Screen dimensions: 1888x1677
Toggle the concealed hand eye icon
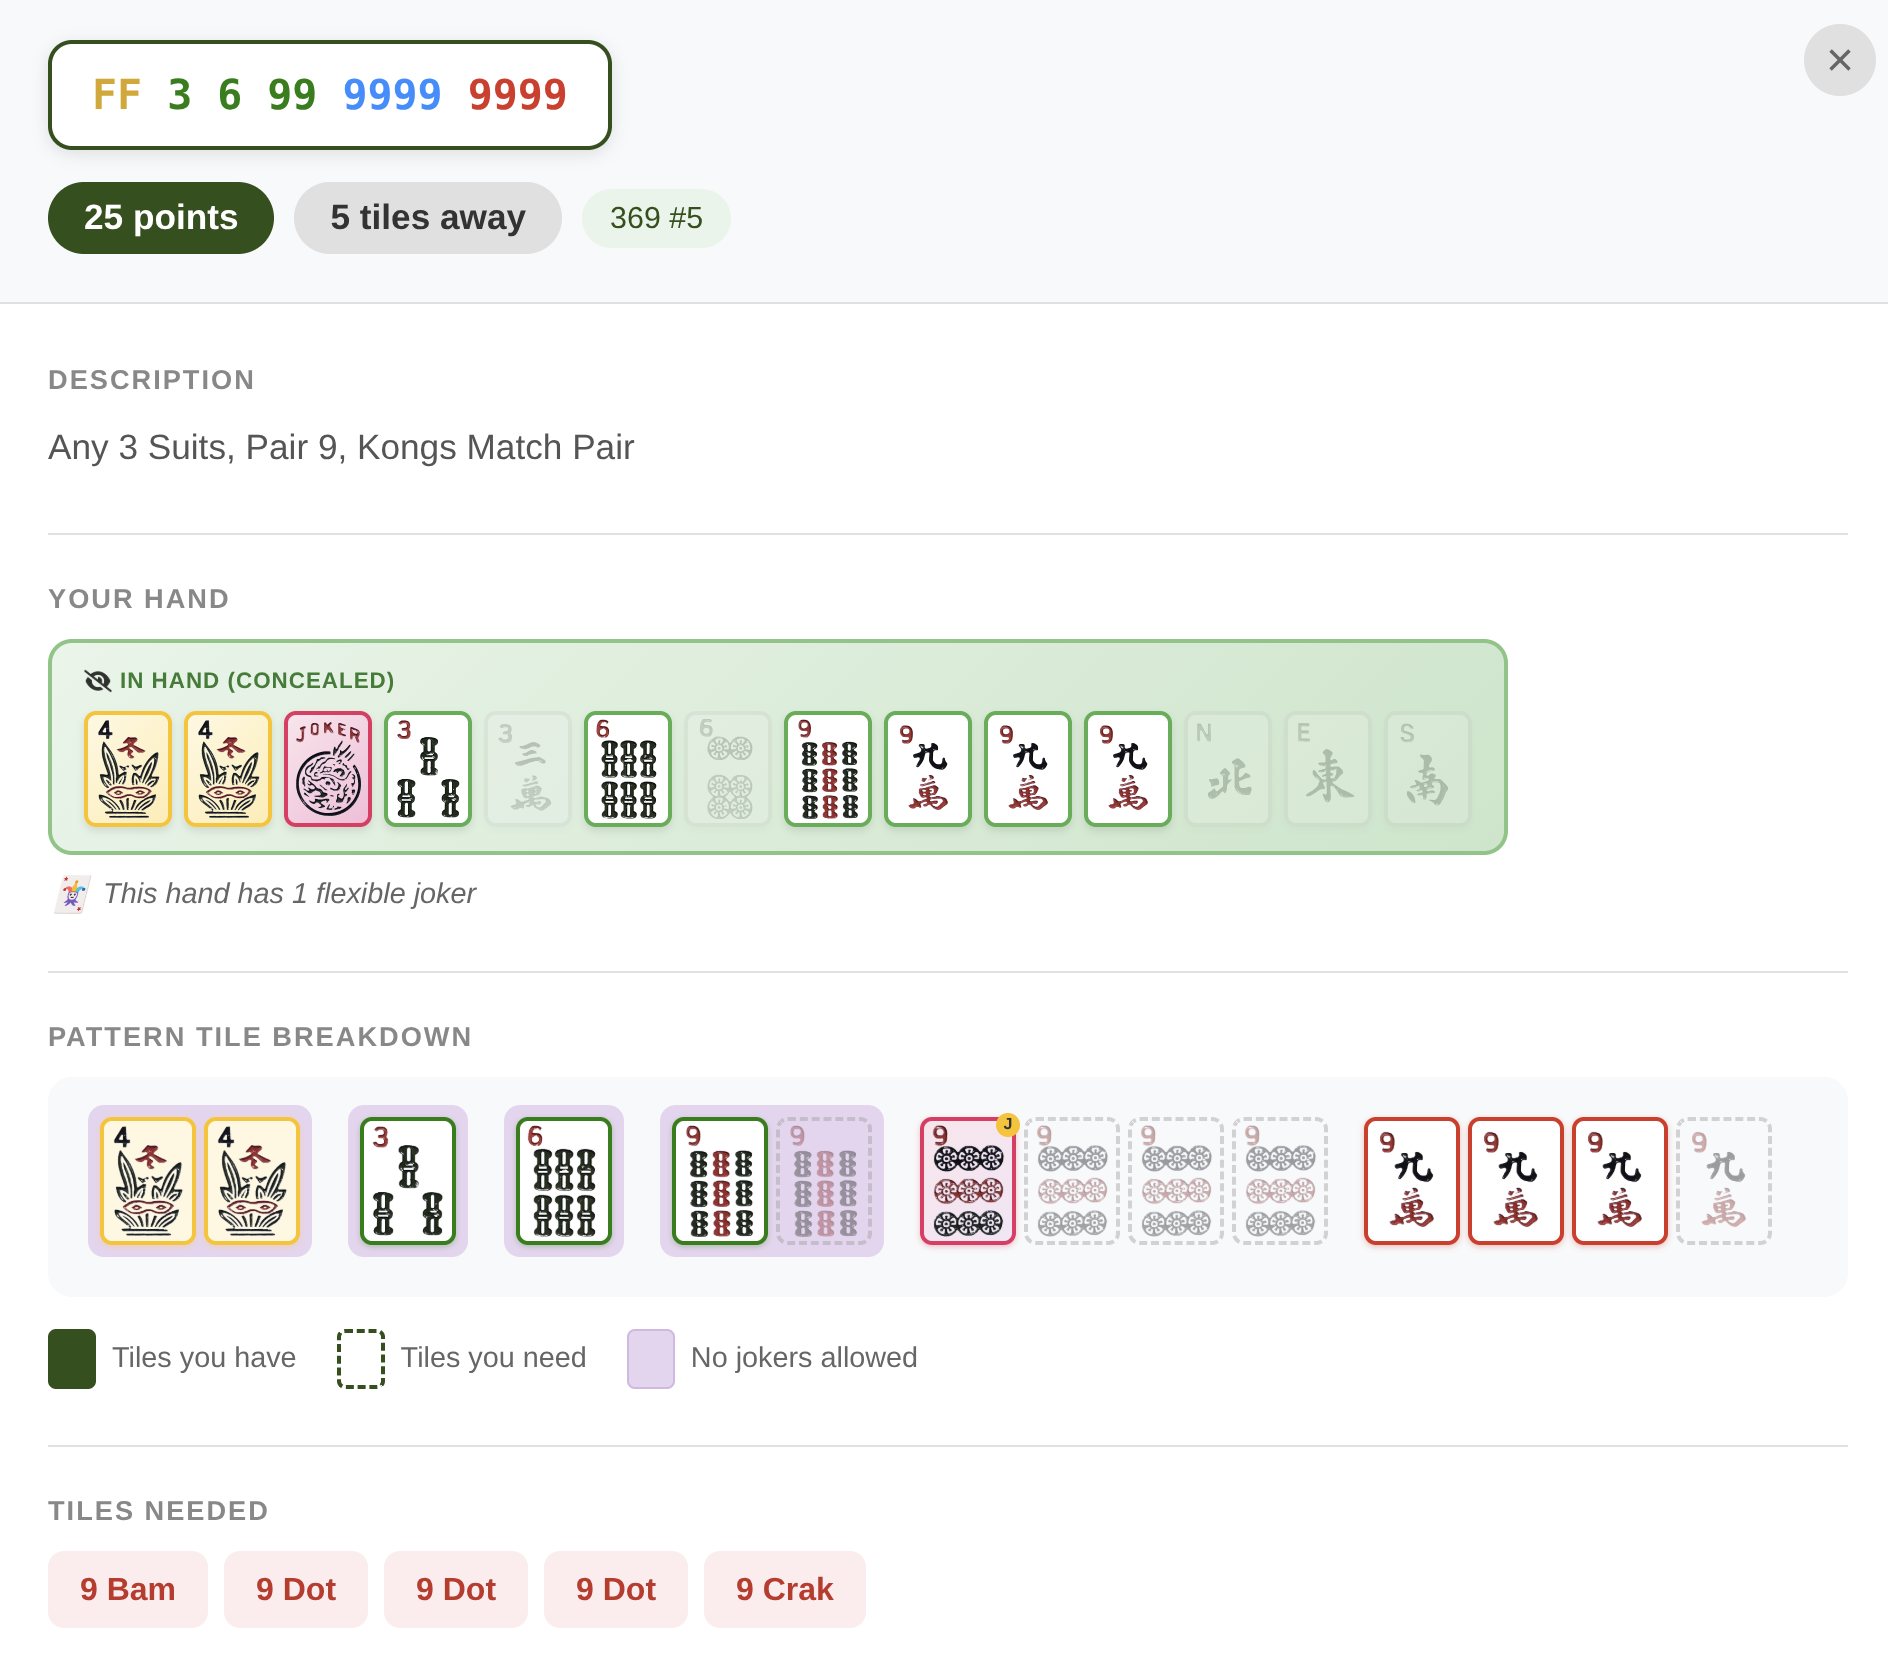97,680
